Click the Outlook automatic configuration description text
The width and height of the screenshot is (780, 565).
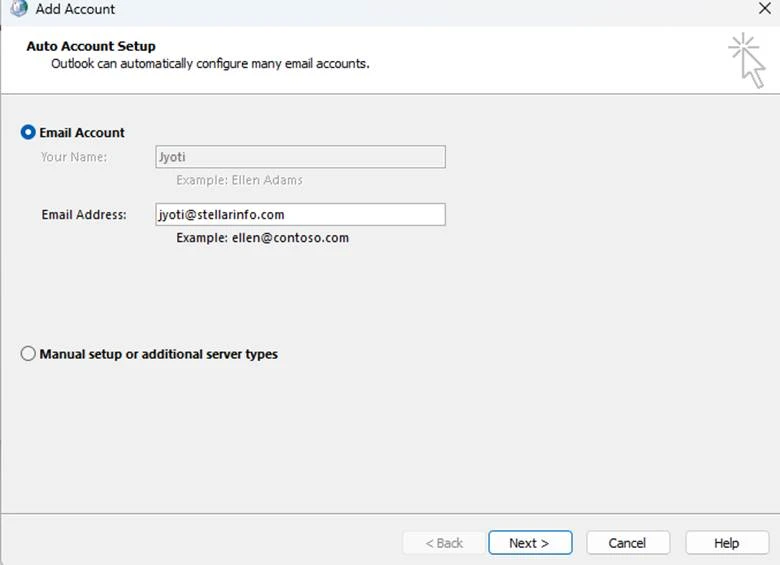tap(210, 63)
